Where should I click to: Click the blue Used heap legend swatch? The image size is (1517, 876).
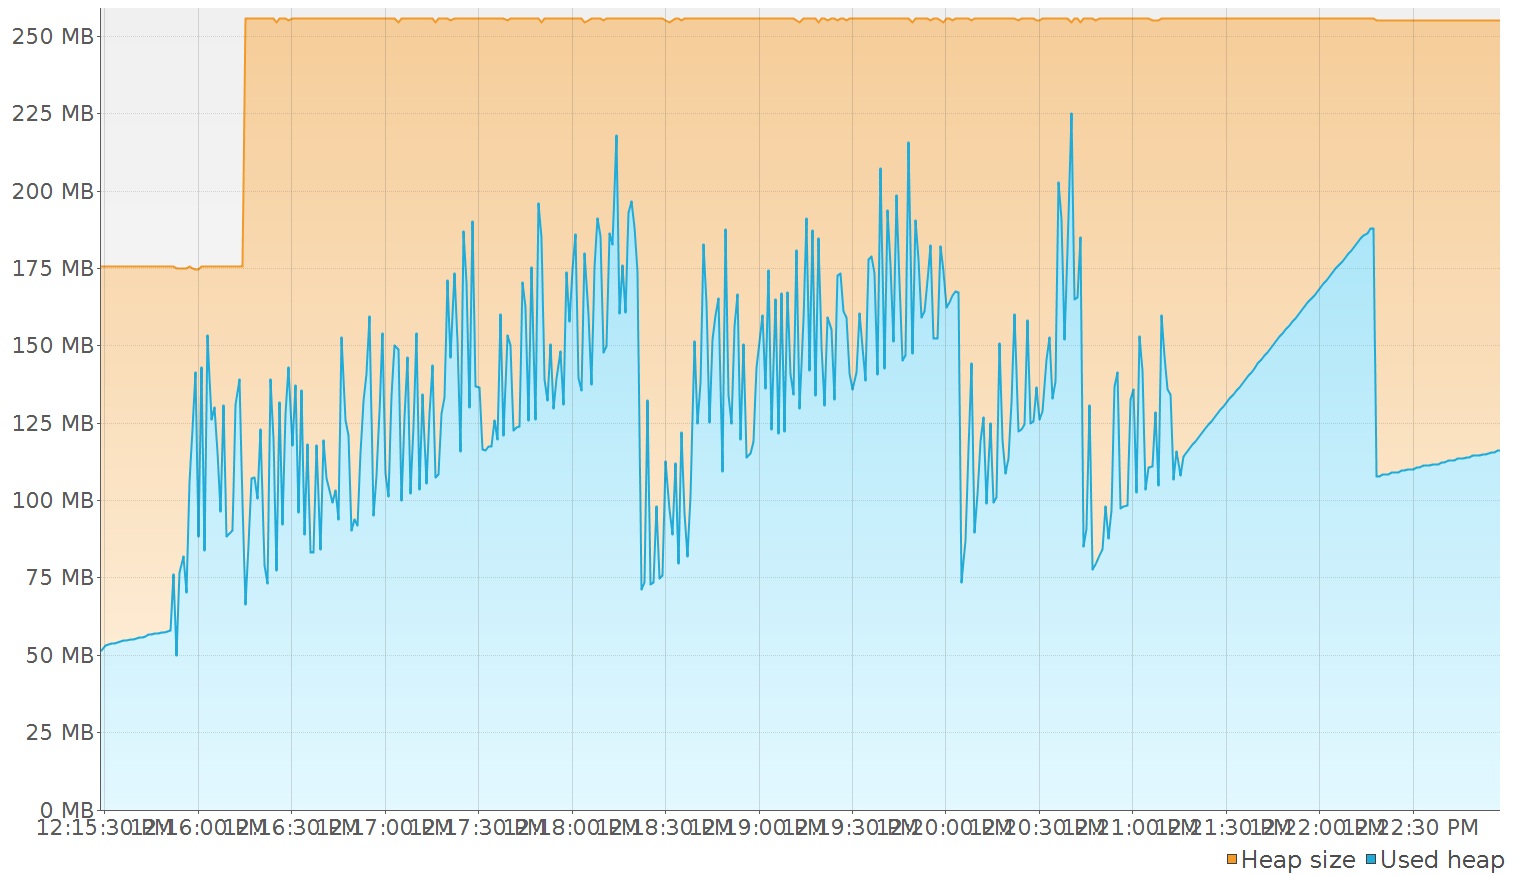[1371, 859]
